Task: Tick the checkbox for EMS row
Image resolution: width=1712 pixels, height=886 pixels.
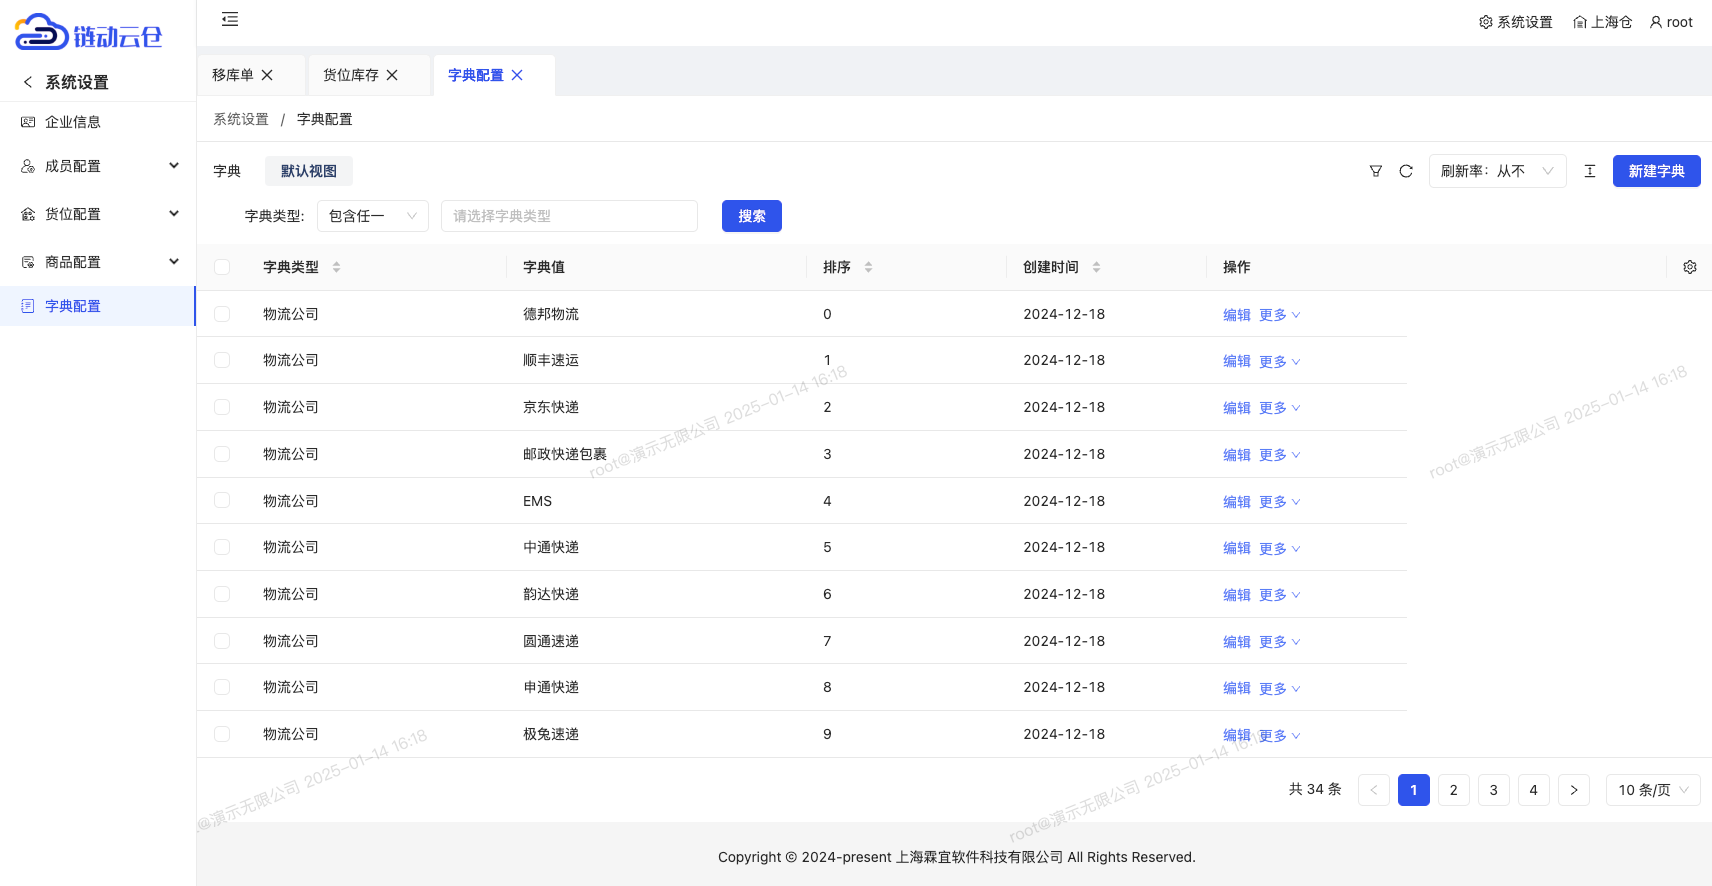Action: click(x=222, y=501)
